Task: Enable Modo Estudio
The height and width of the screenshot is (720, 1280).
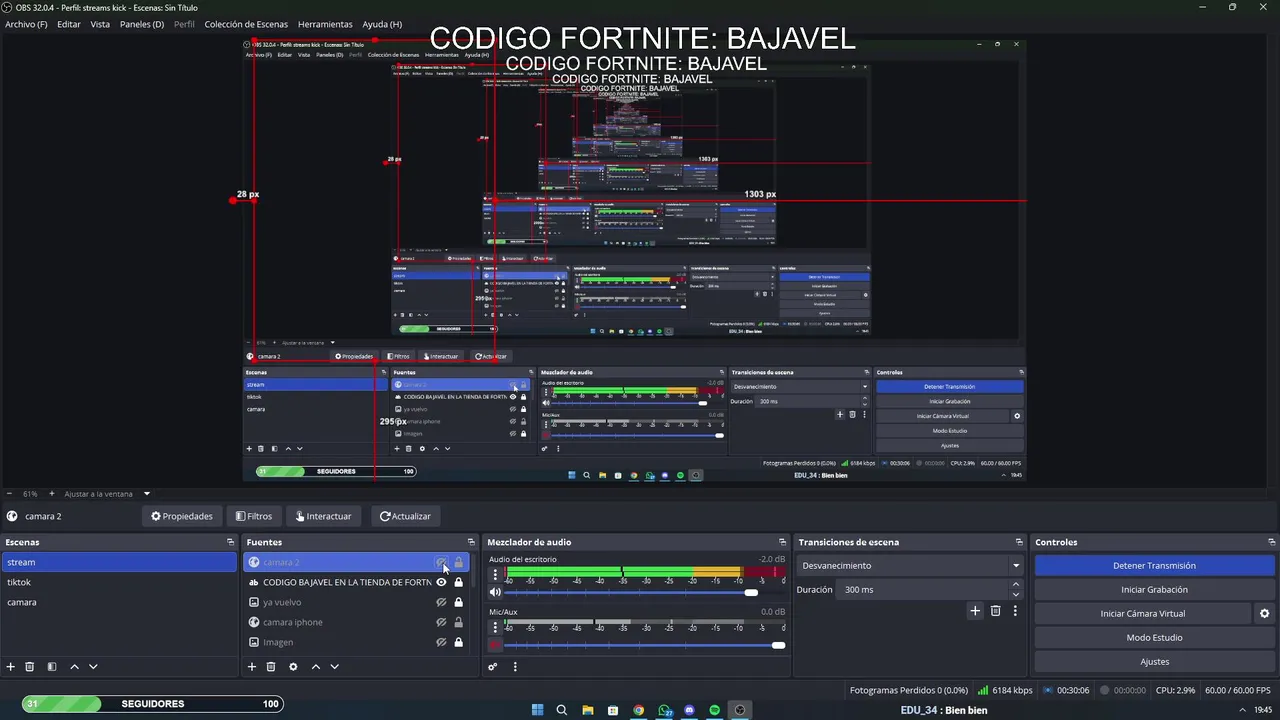Action: click(1154, 638)
